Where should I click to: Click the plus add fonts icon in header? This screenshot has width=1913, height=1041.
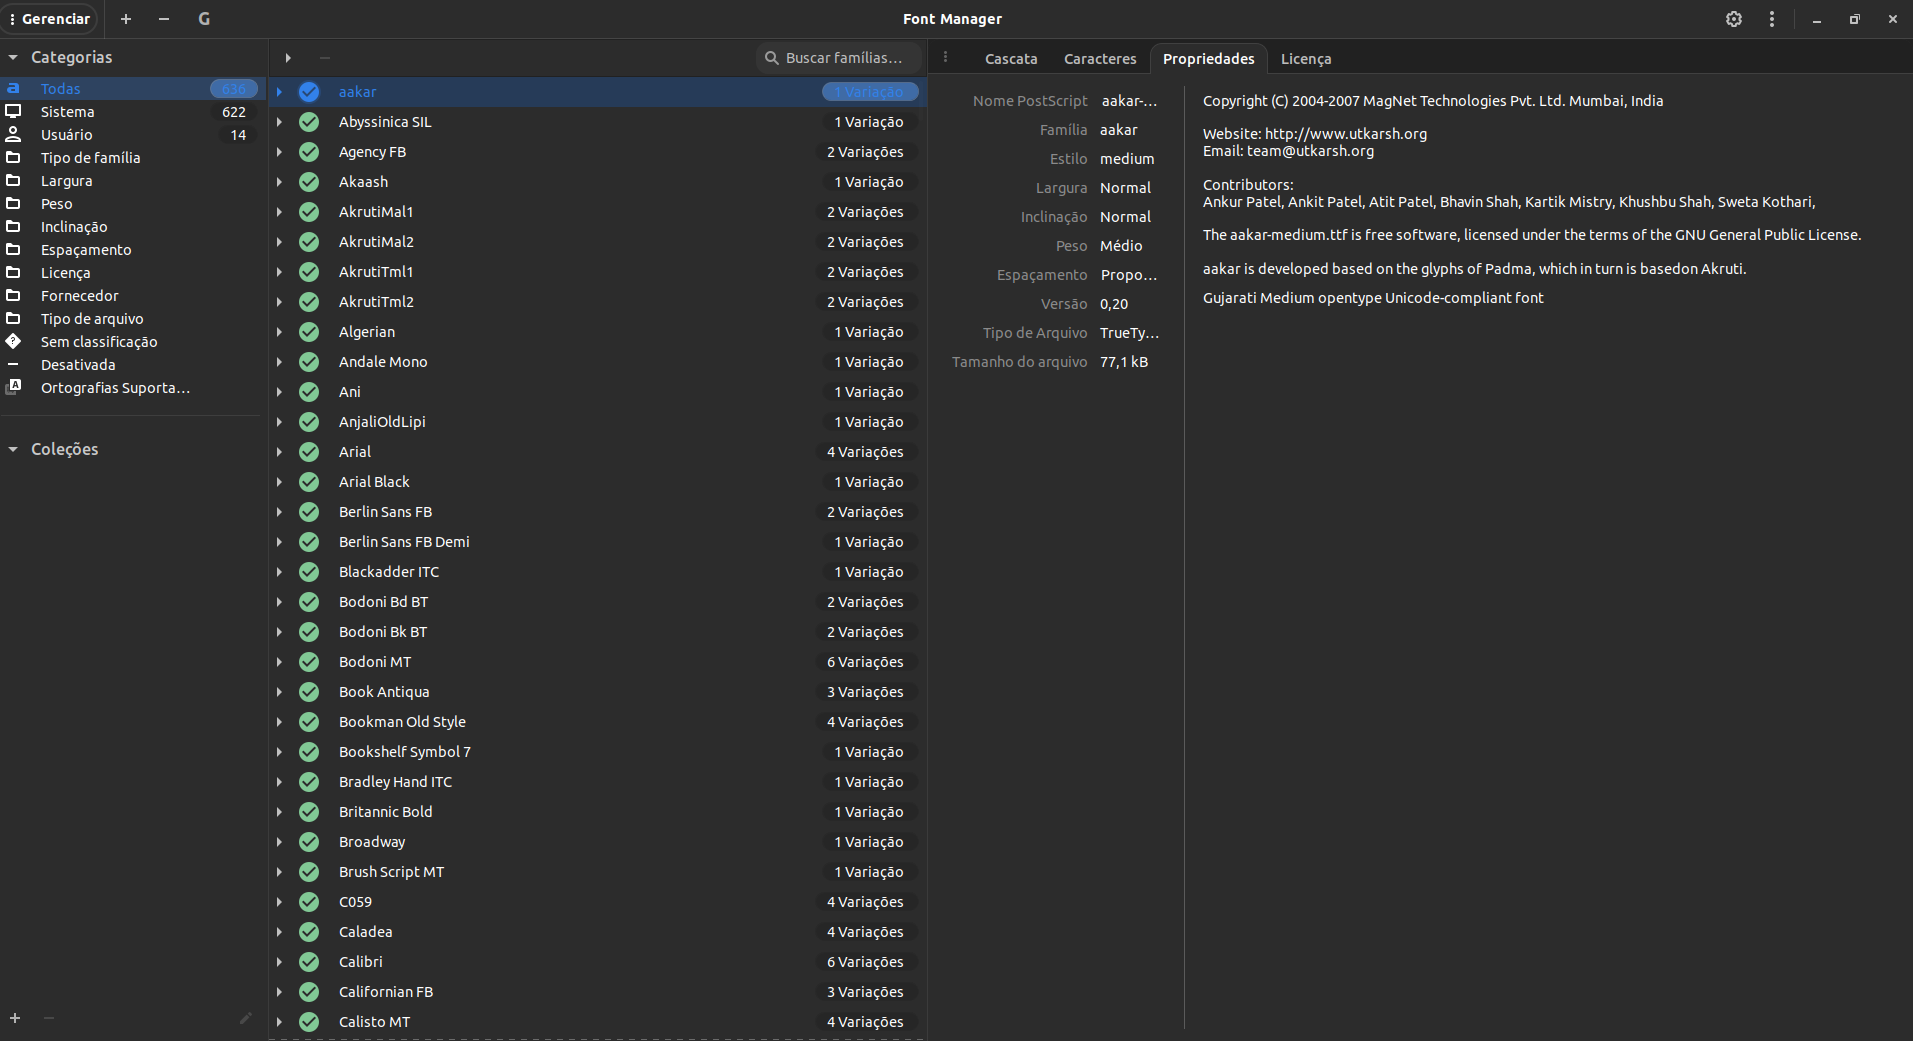pyautogui.click(x=126, y=19)
